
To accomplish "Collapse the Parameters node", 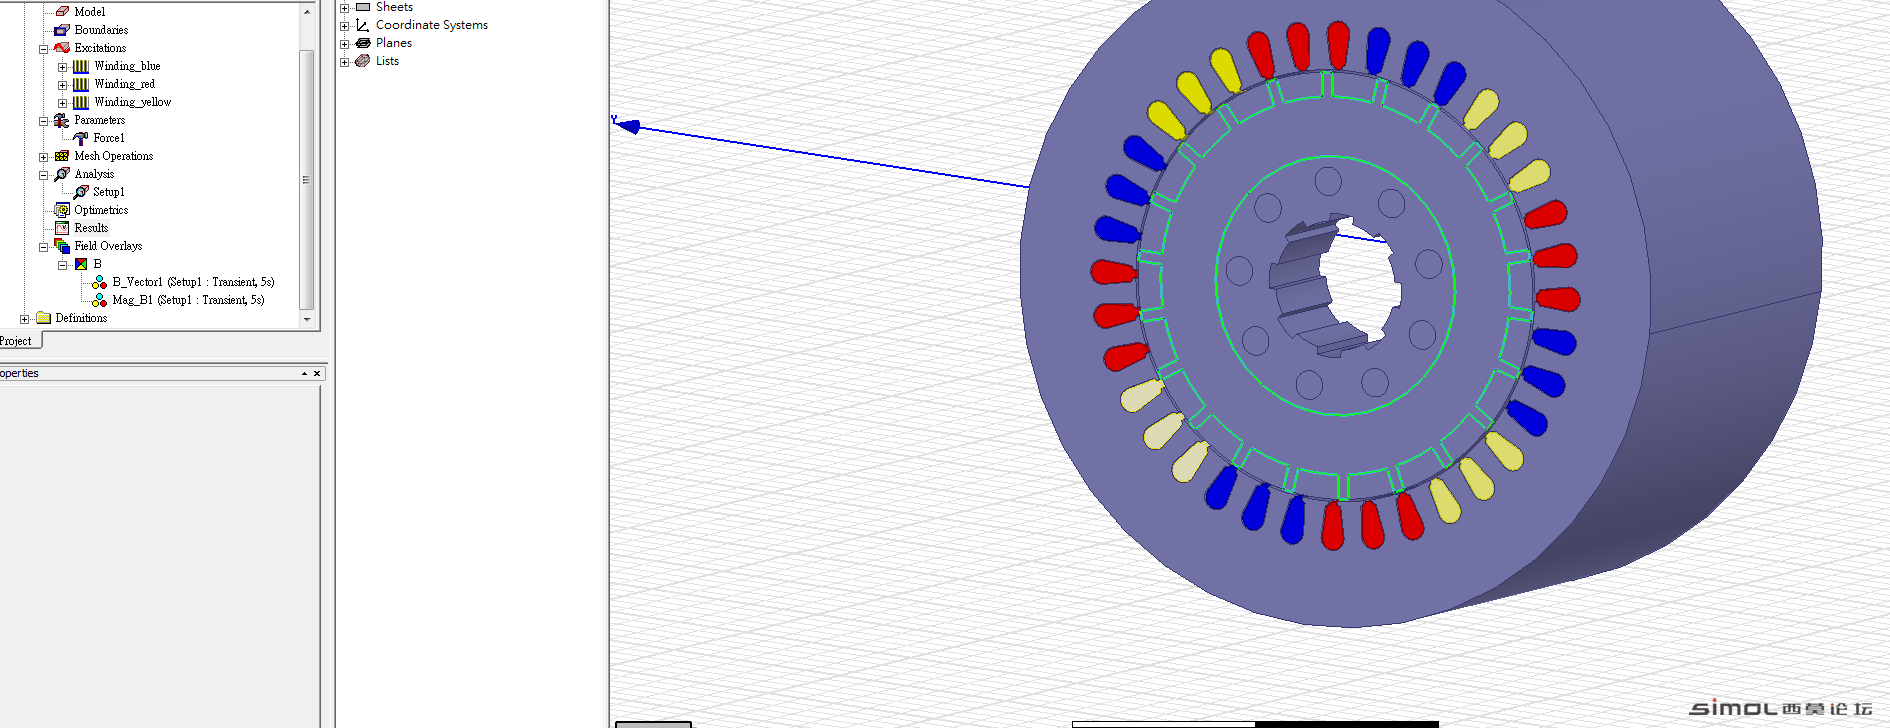I will [43, 121].
